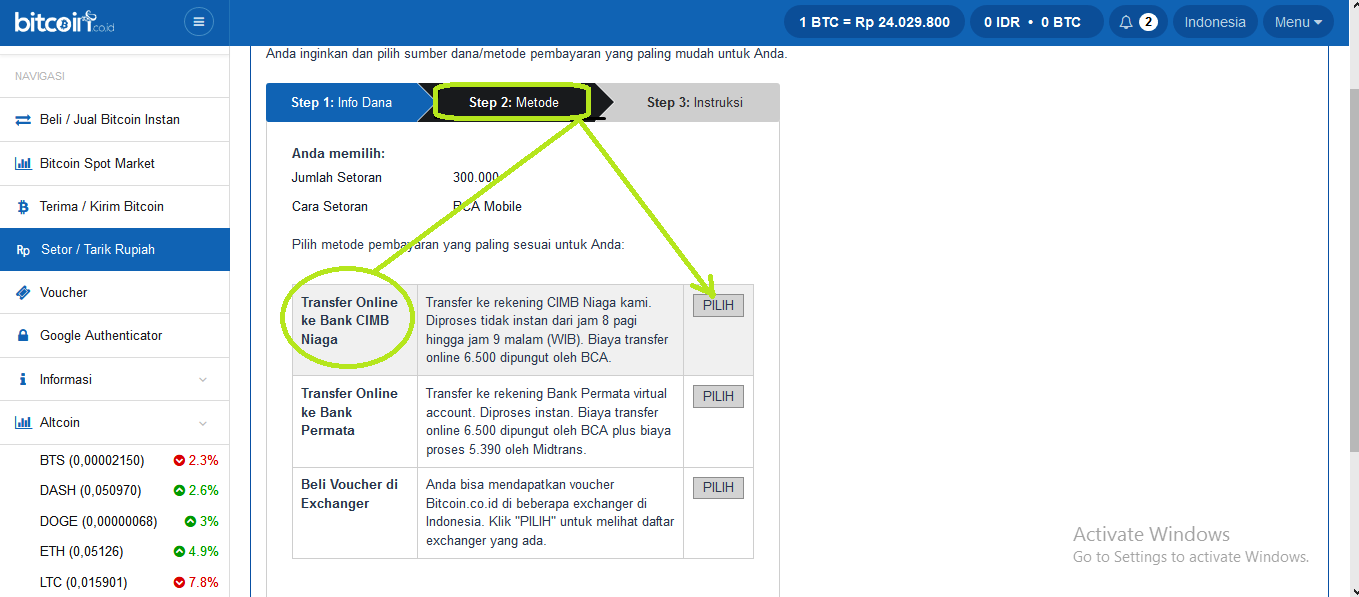
Task: Select the Indonesia language button
Action: pos(1215,22)
